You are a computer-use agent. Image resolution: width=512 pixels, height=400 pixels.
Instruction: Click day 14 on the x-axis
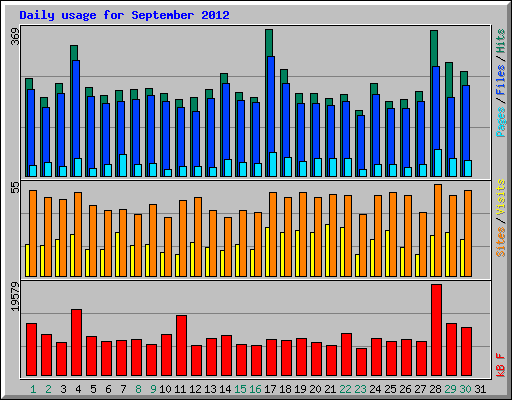[225, 389]
